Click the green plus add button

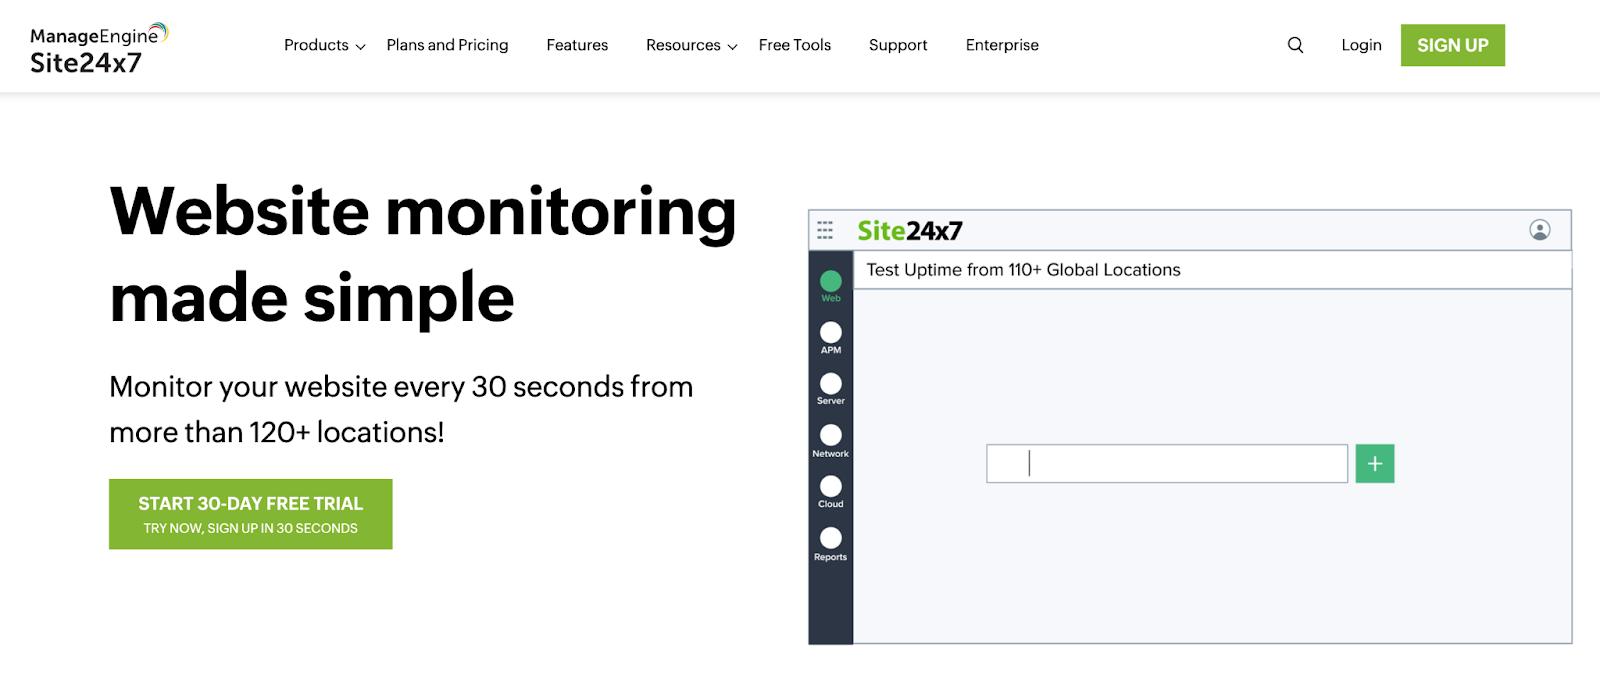1375,464
